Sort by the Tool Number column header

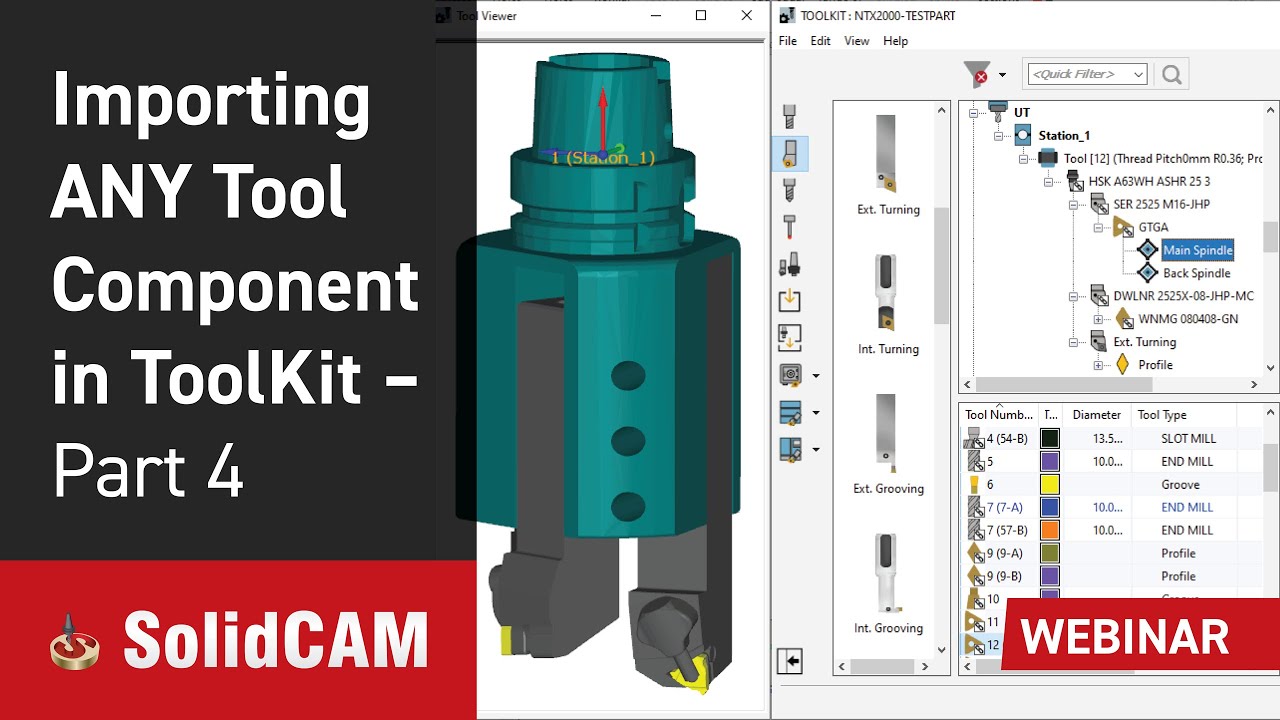tap(999, 414)
